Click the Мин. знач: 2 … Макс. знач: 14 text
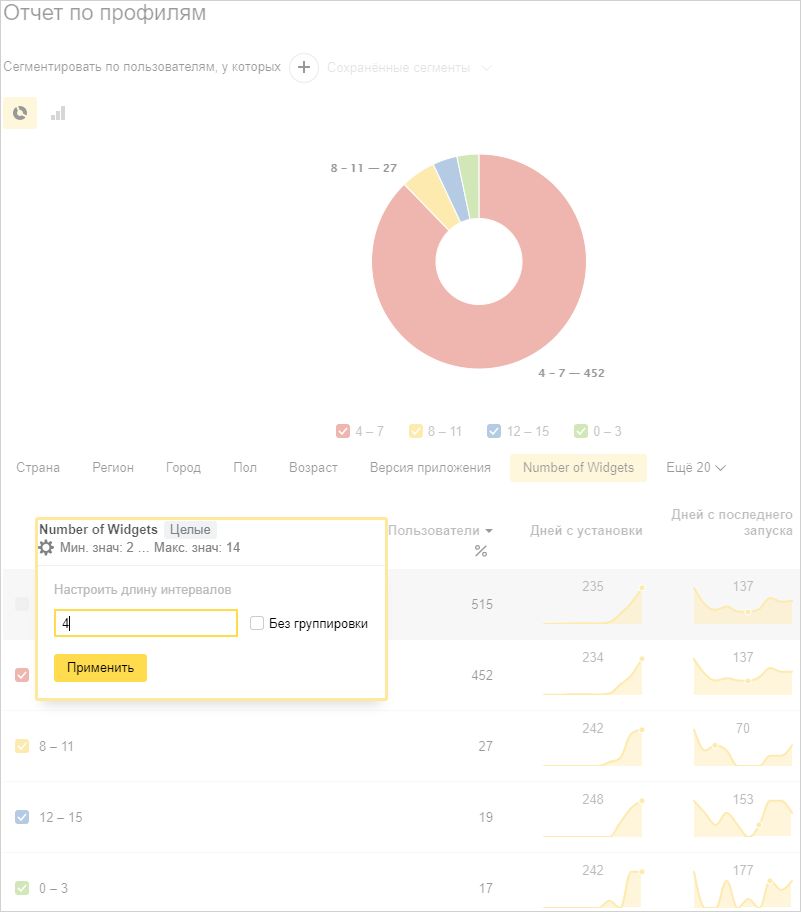Viewport: 801px width, 912px height. [x=150, y=547]
